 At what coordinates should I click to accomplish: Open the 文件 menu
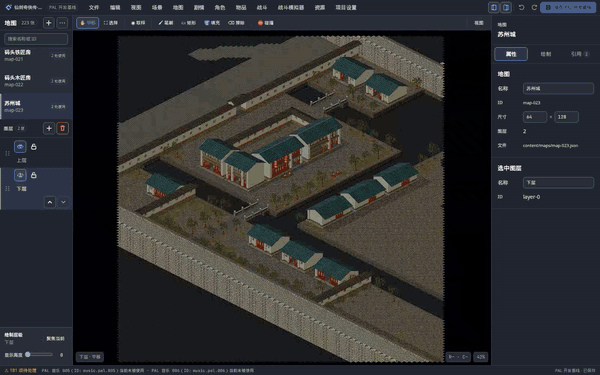(94, 8)
